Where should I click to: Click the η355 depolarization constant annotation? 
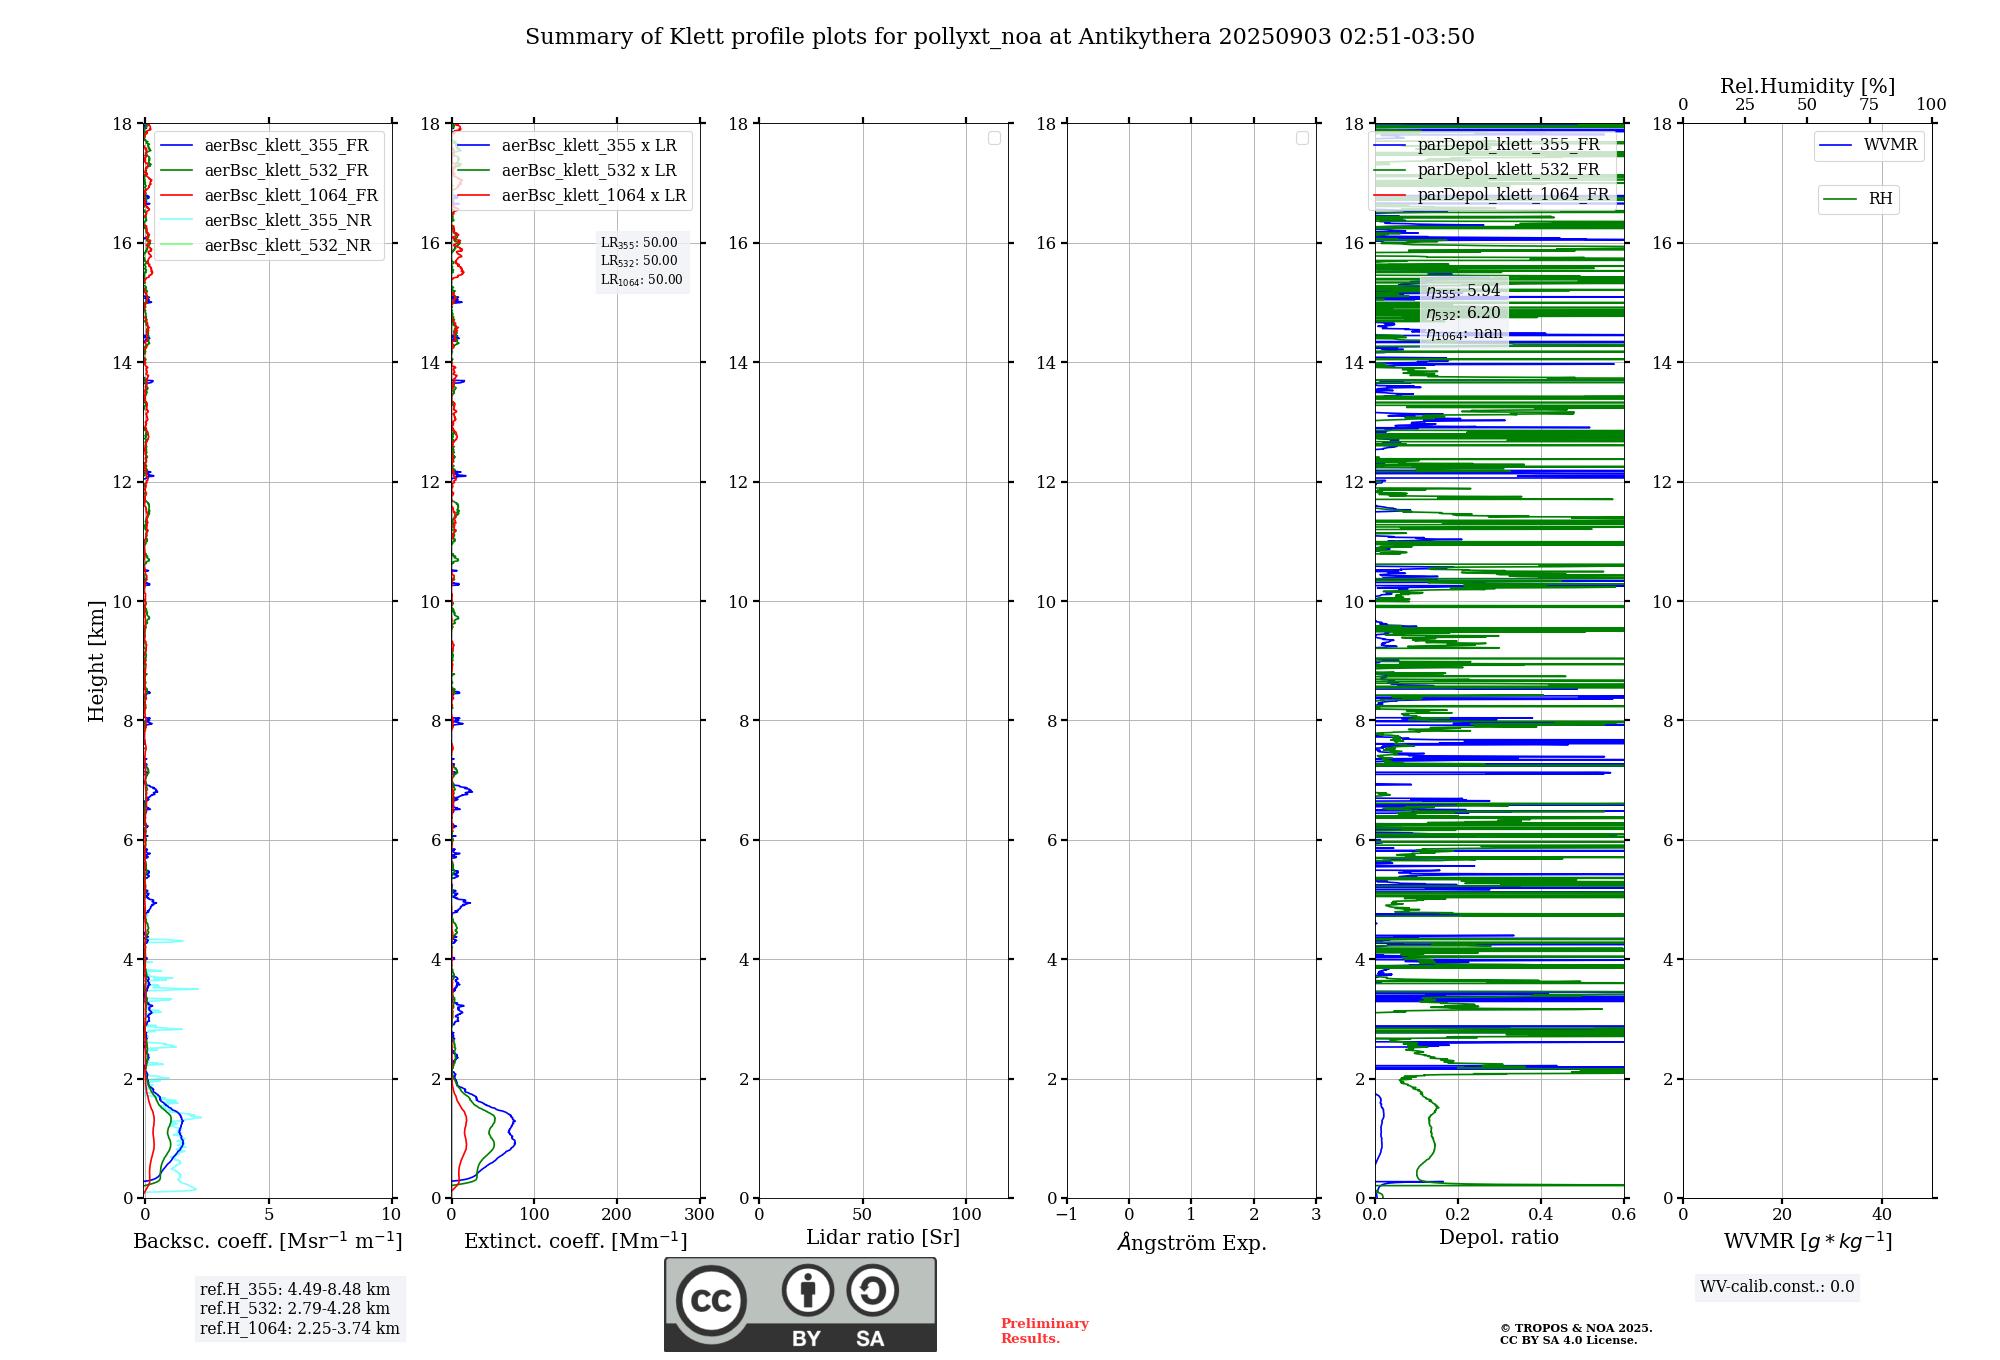pyautogui.click(x=1463, y=291)
